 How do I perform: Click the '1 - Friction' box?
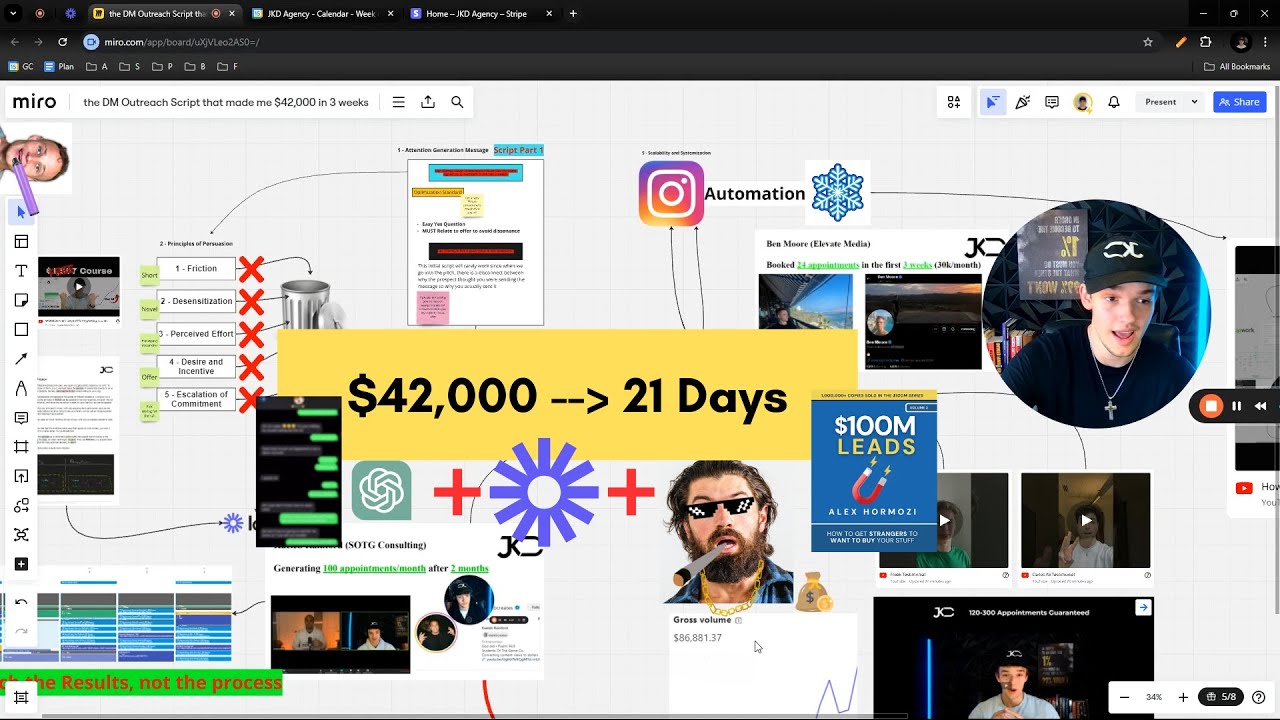click(196, 269)
